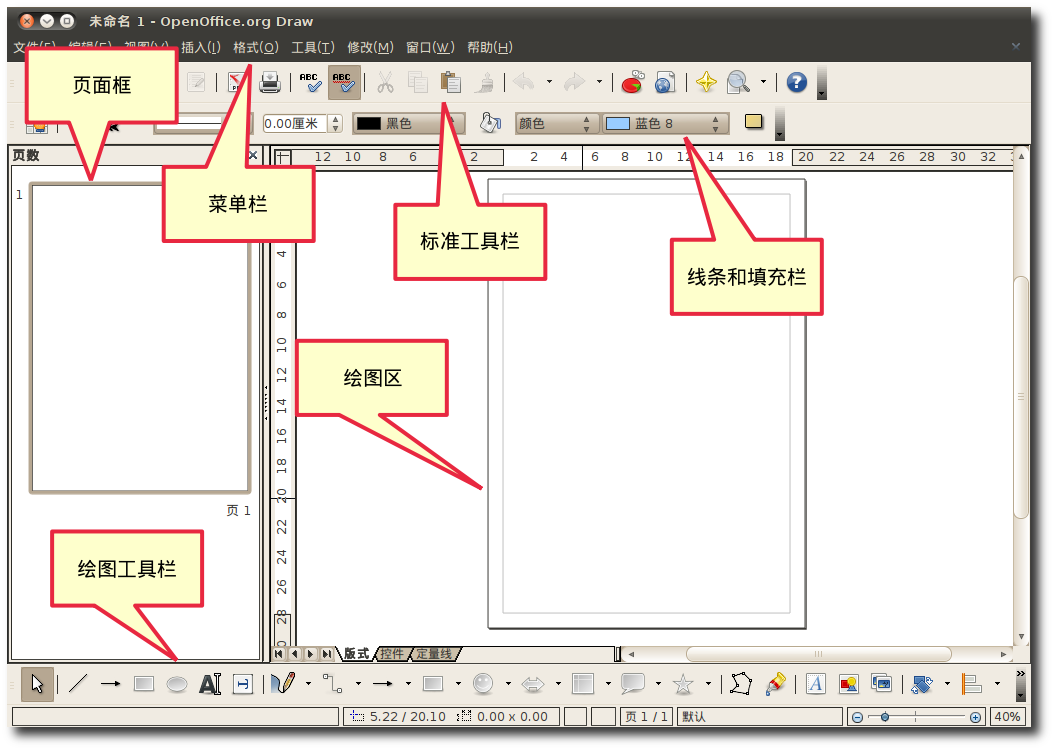Open the area style 颜色 dropdown

(555, 123)
